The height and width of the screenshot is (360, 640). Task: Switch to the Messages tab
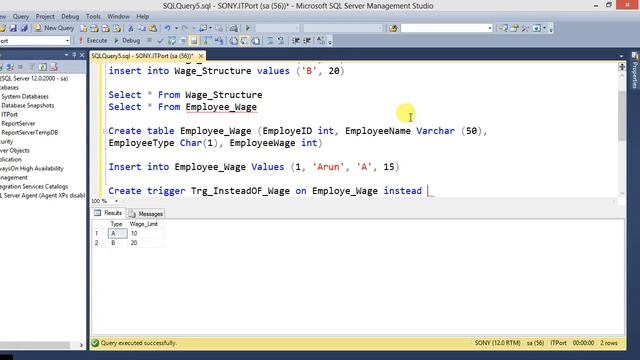[x=146, y=213]
